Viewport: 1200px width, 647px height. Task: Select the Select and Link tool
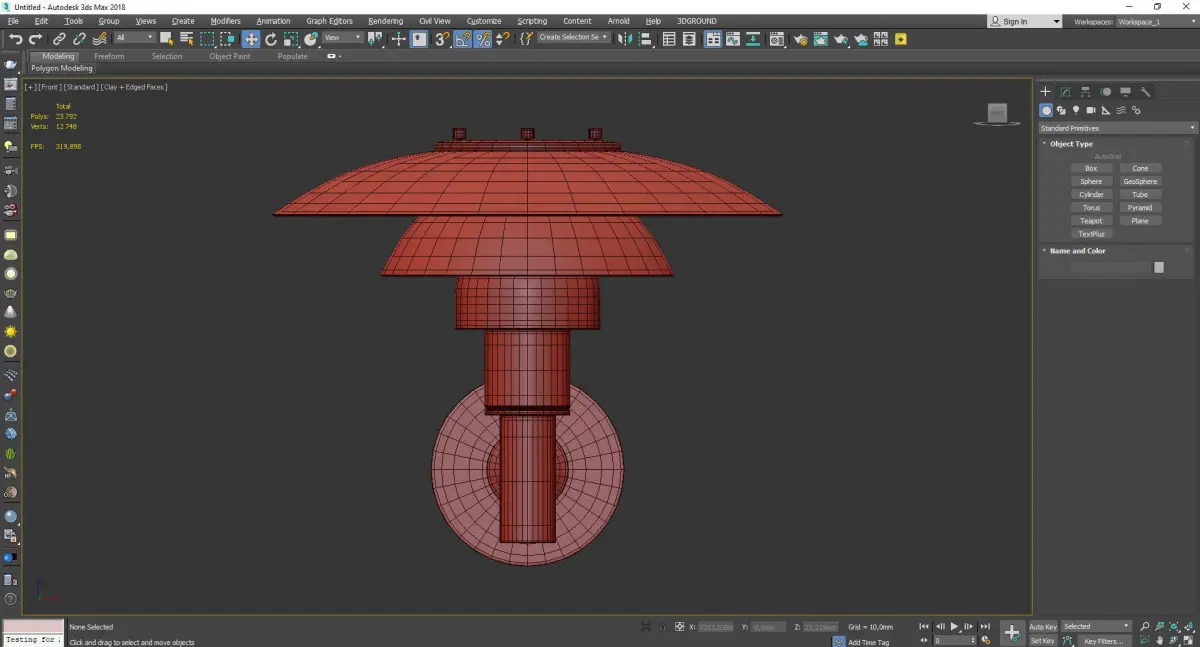(60, 39)
